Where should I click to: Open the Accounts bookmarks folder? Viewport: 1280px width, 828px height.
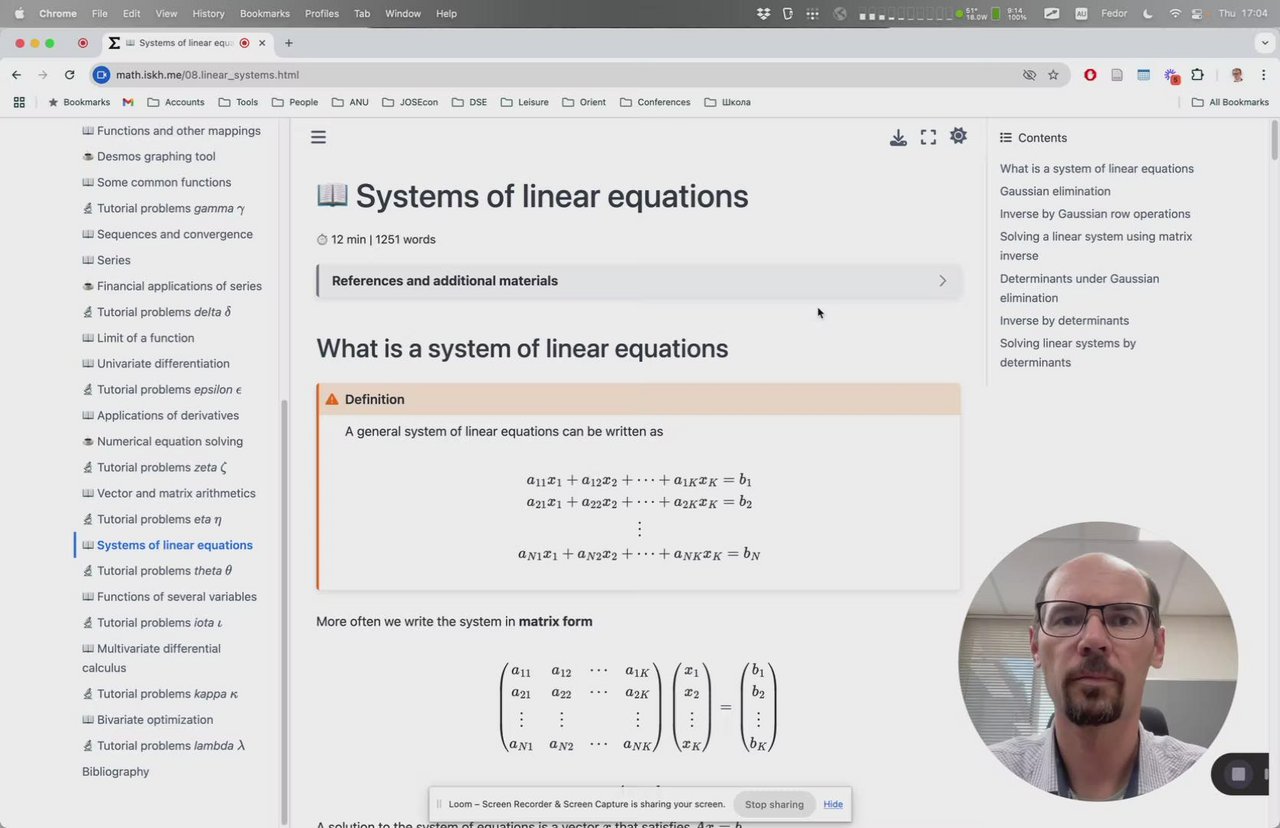click(175, 102)
